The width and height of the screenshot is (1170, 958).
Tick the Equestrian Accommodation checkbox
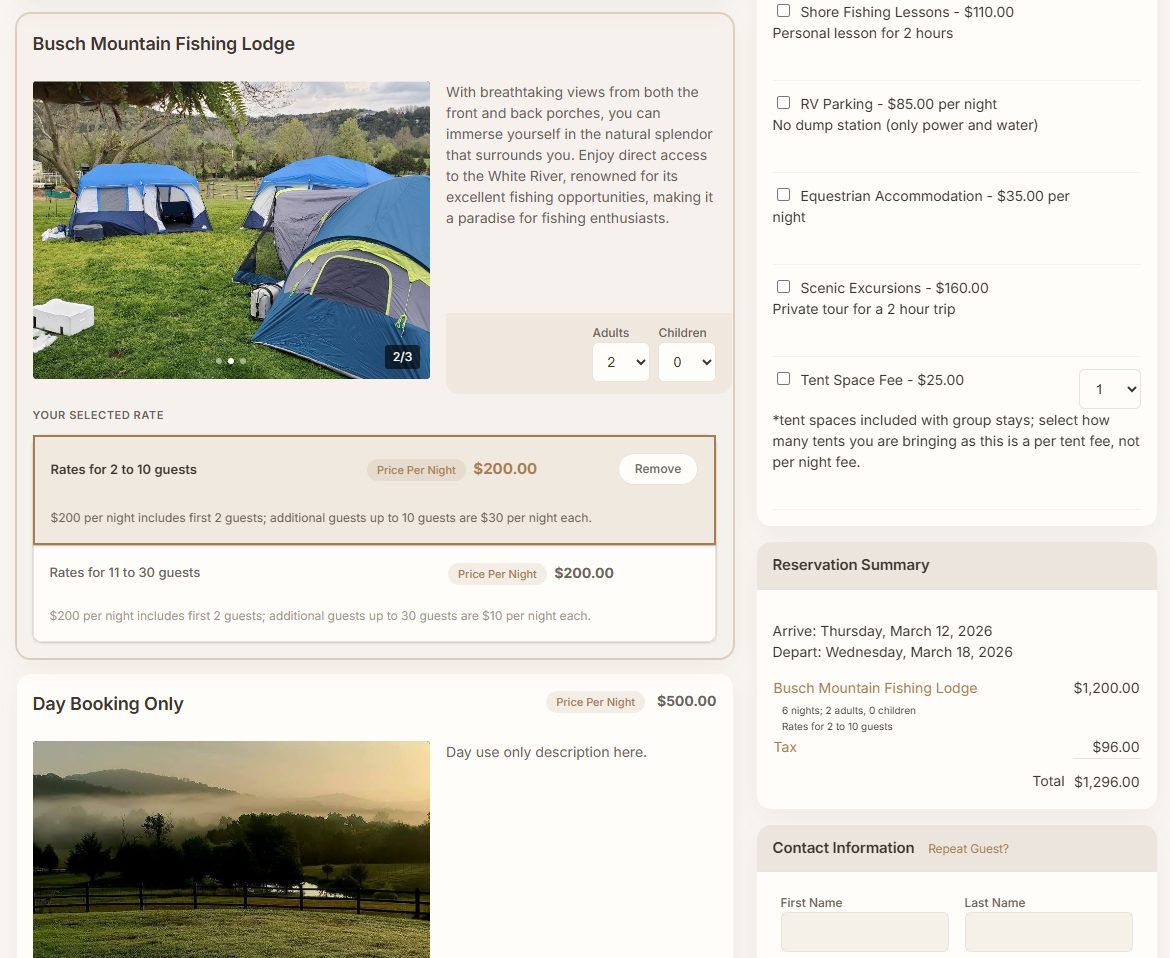pos(783,194)
